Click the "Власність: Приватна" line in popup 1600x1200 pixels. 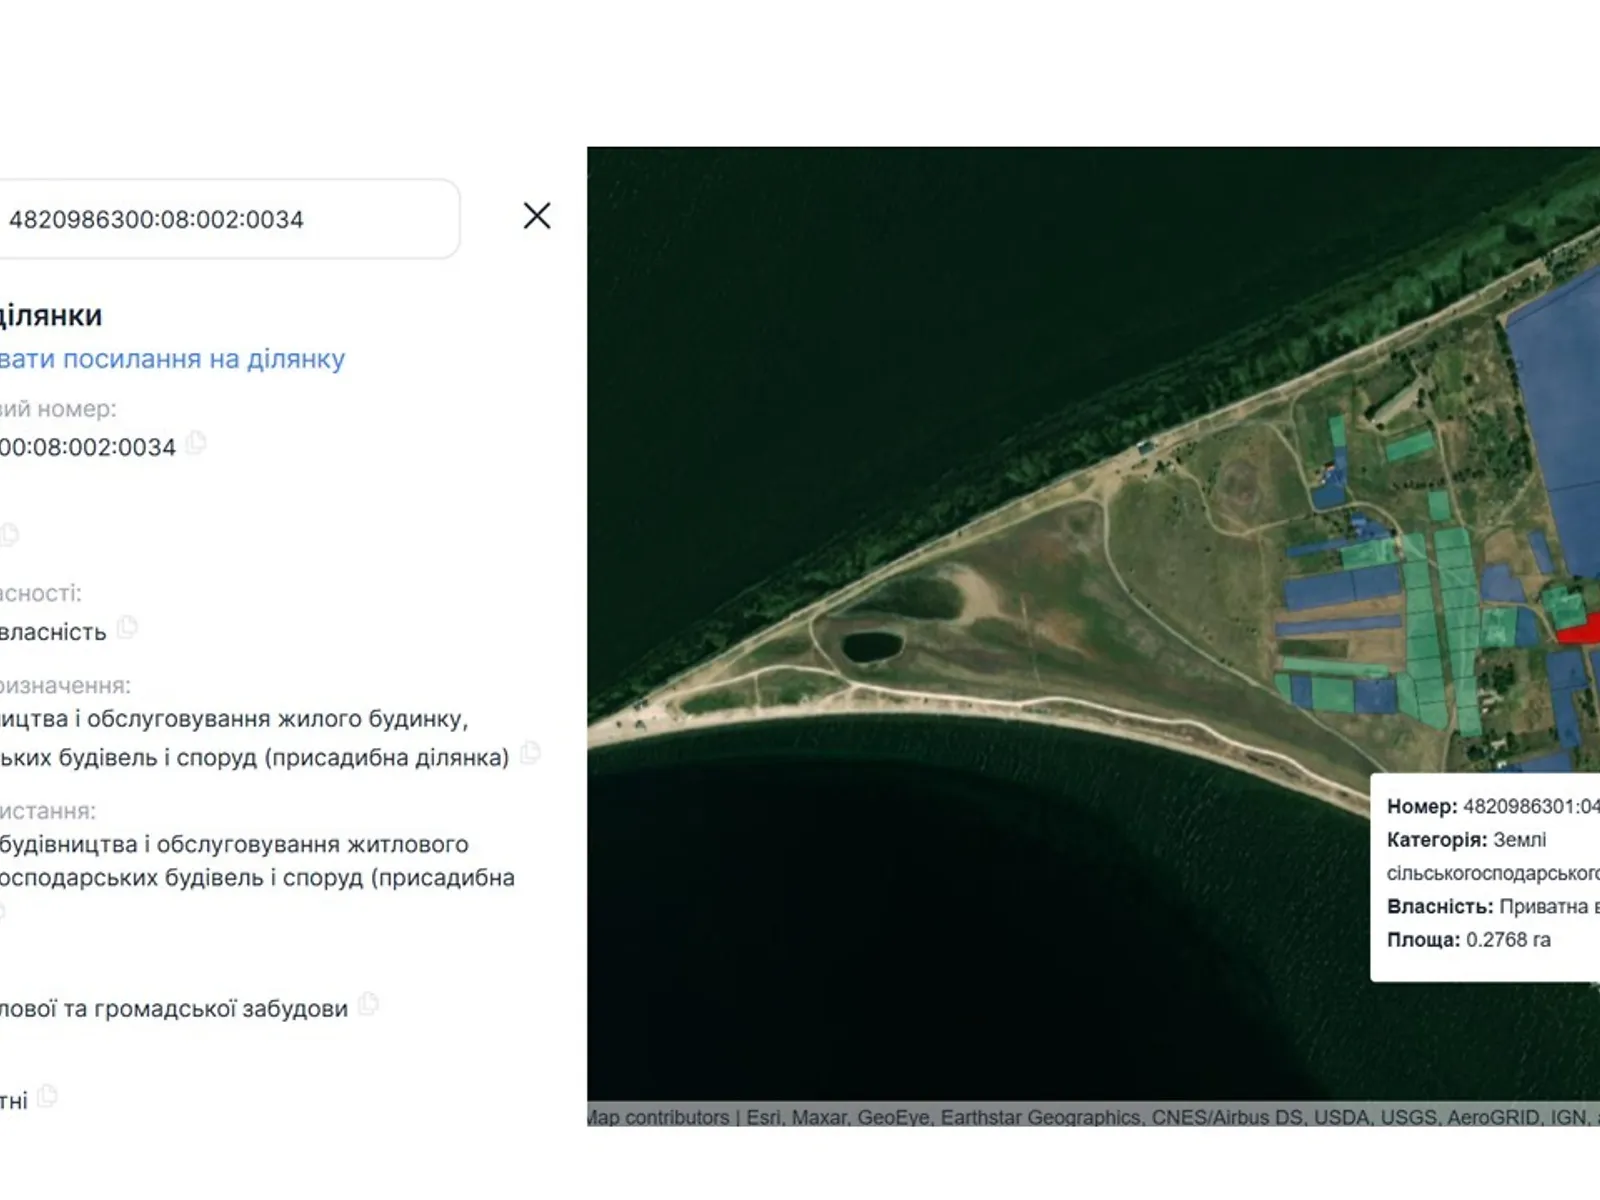1492,907
